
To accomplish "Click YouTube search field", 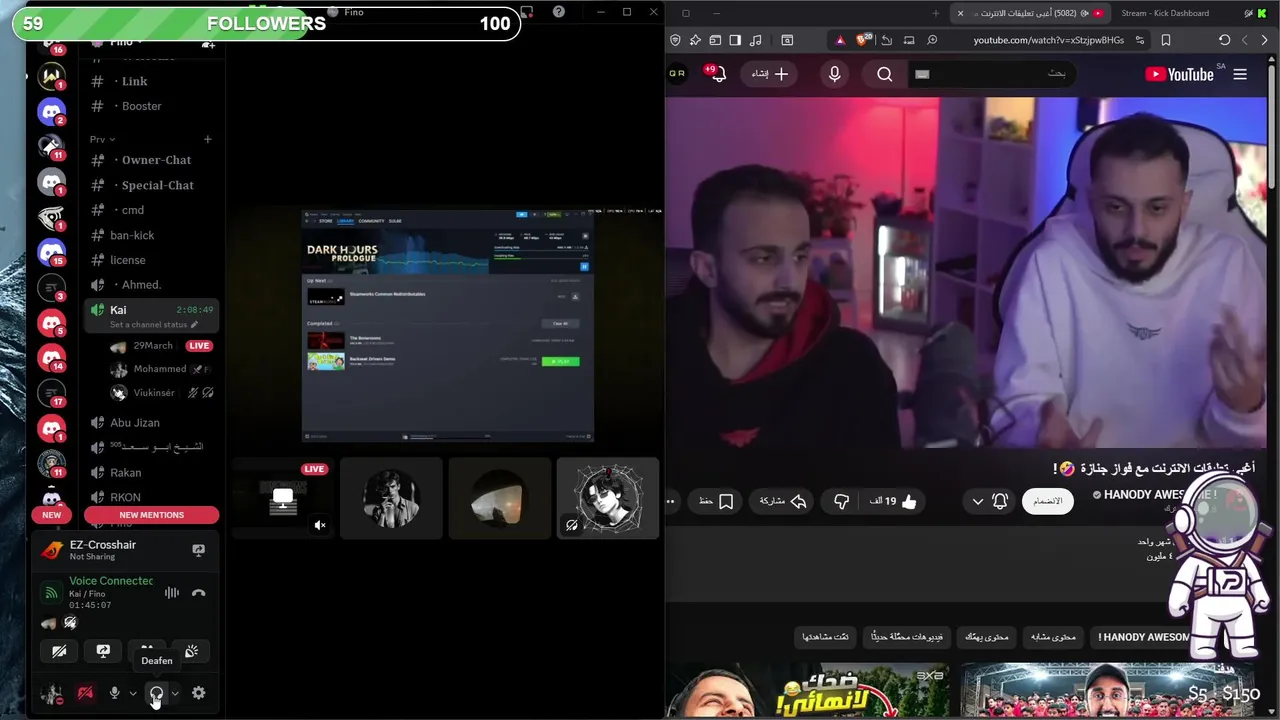I will [x=990, y=74].
